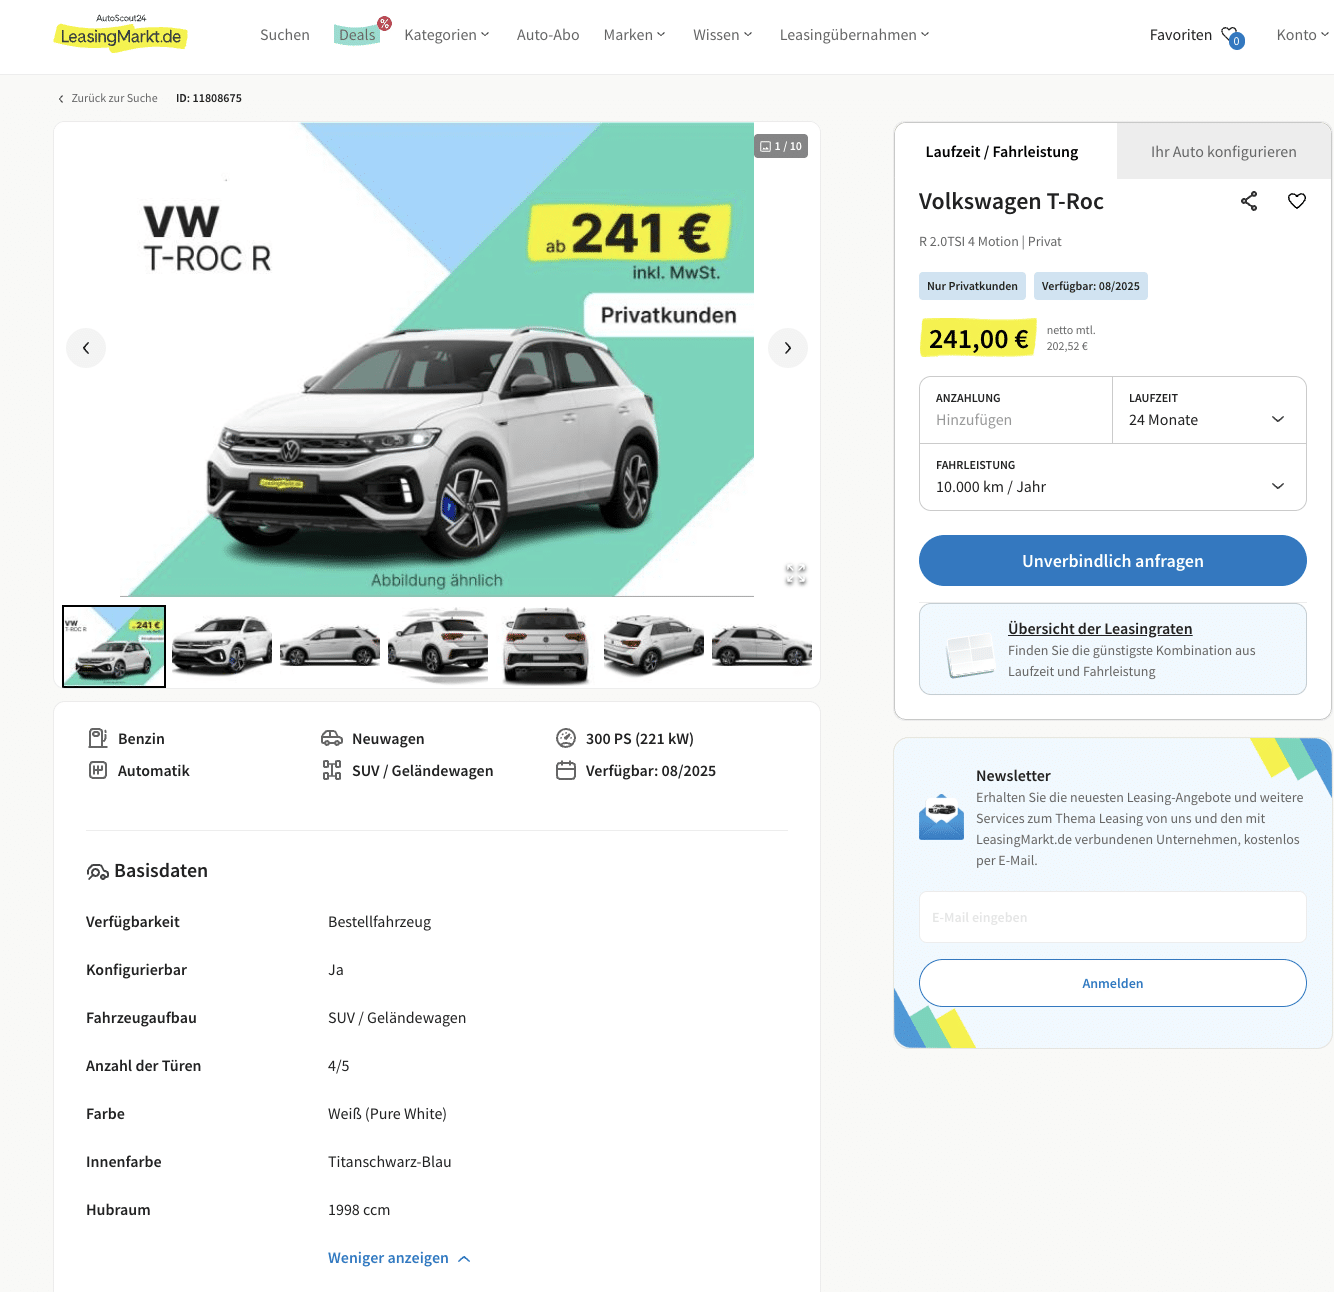Focus the newsletter E-Mail input field
Image resolution: width=1334 pixels, height=1292 pixels.
tap(1113, 917)
